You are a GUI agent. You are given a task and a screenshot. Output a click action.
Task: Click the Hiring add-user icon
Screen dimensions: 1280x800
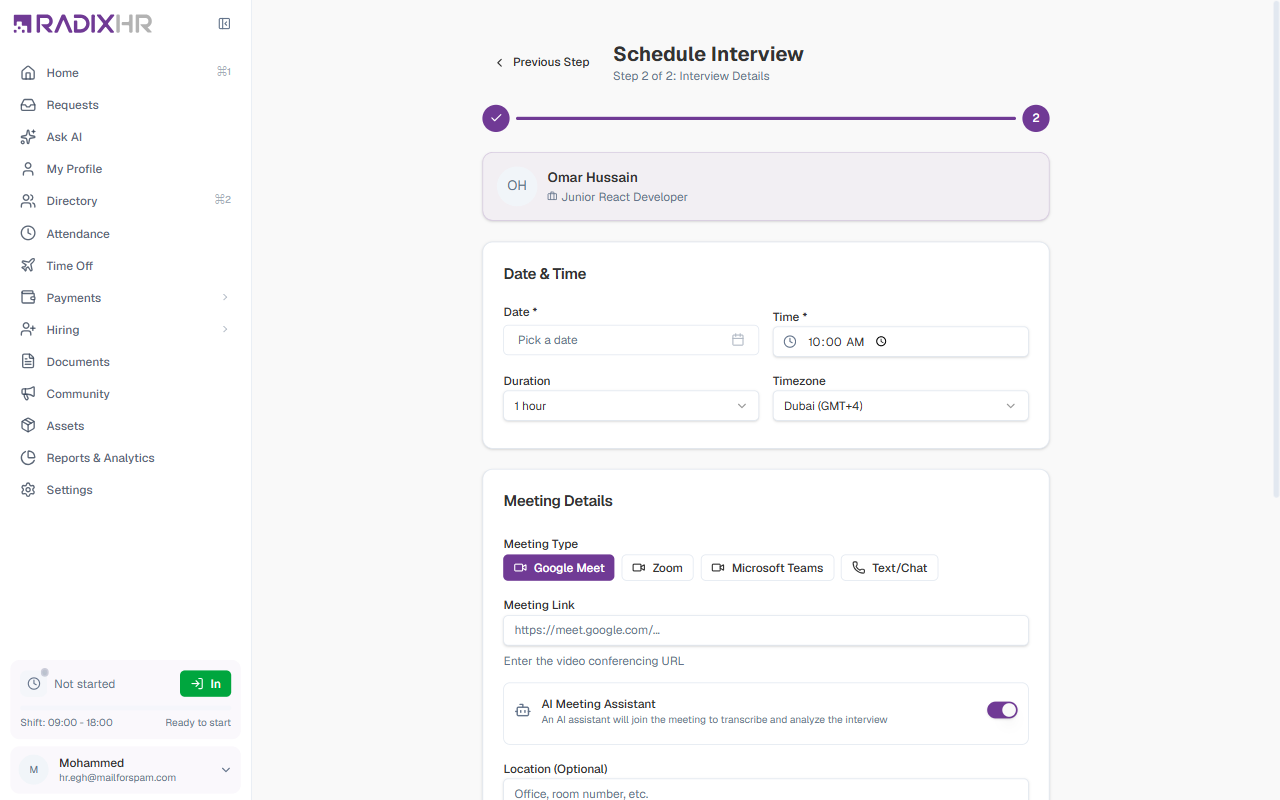(28, 330)
